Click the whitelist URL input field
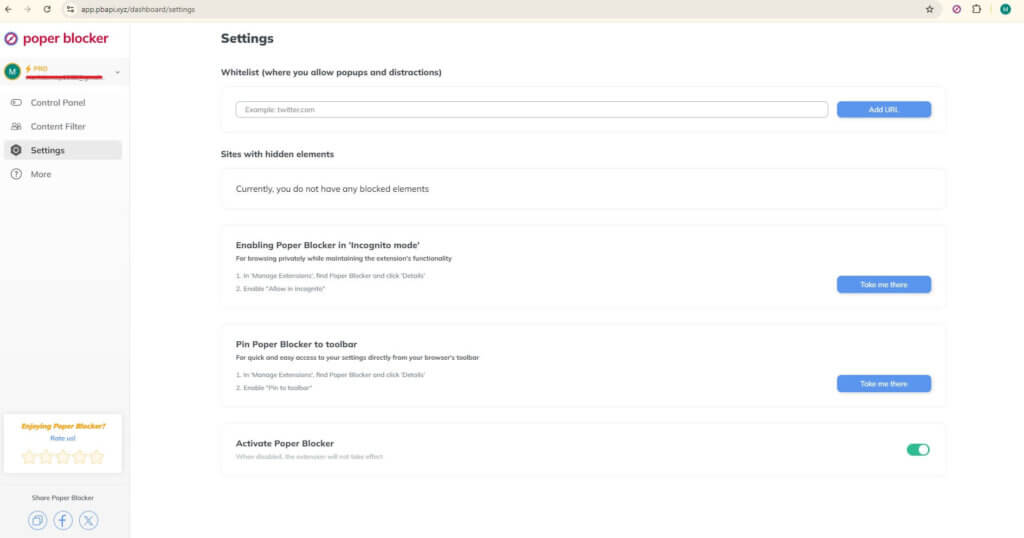Screen dimensions: 1024x538 [x=531, y=110]
